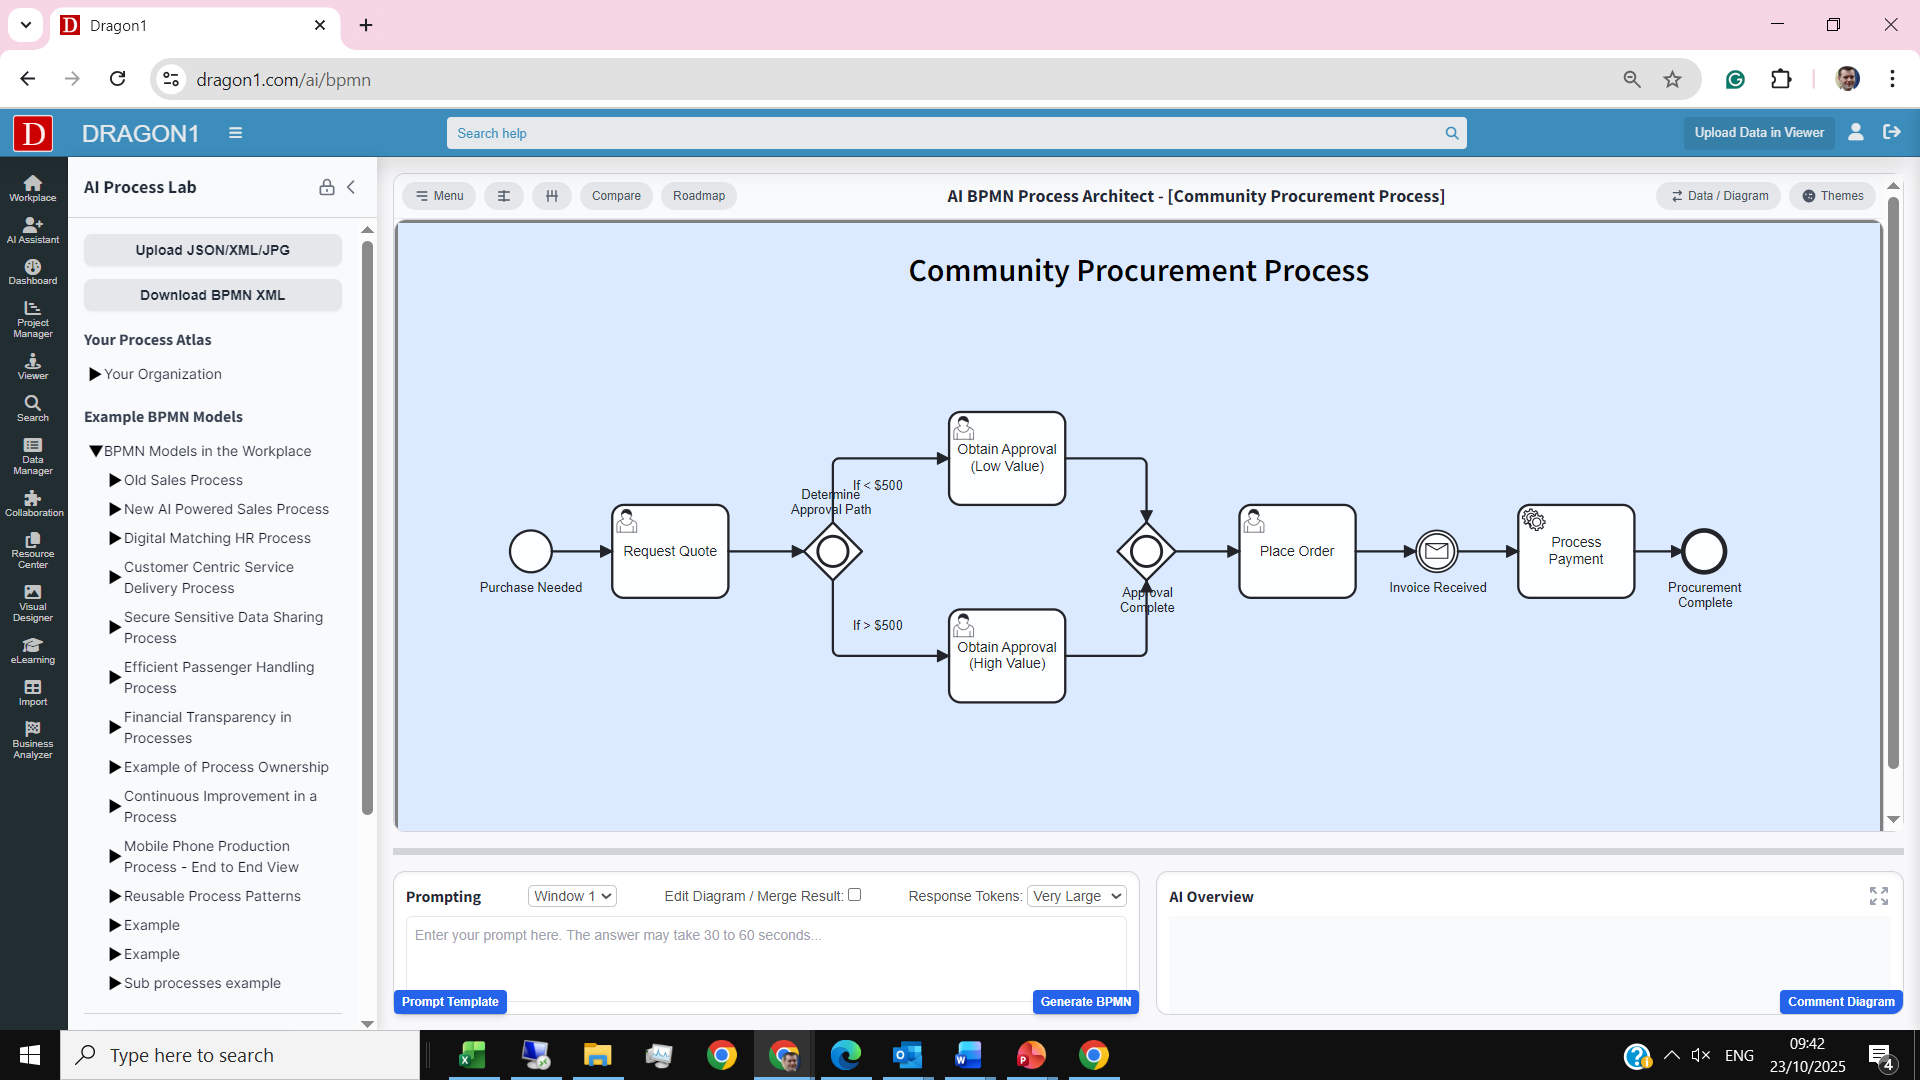This screenshot has height=1080, width=1920.
Task: Open the Window 1 dropdown
Action: 572,896
